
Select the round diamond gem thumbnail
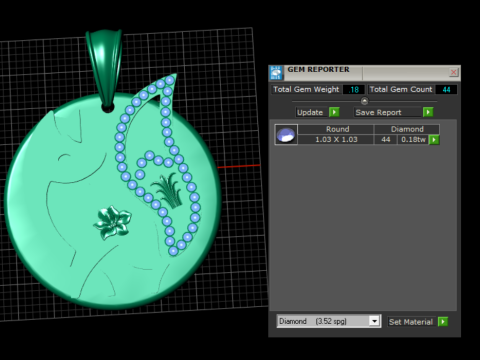[x=286, y=134]
